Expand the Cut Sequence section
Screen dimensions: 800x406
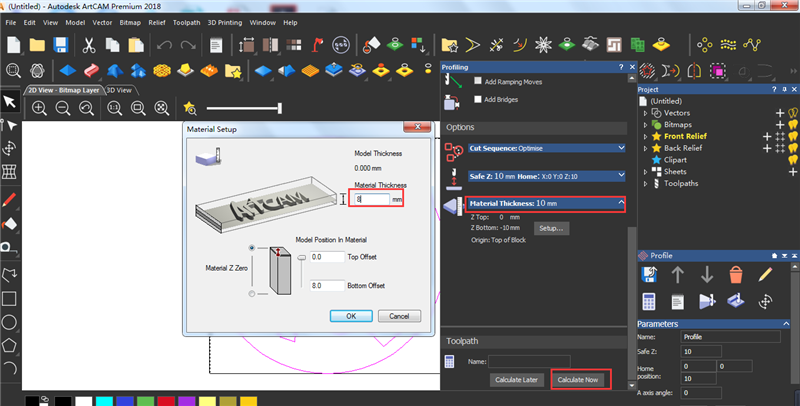622,148
